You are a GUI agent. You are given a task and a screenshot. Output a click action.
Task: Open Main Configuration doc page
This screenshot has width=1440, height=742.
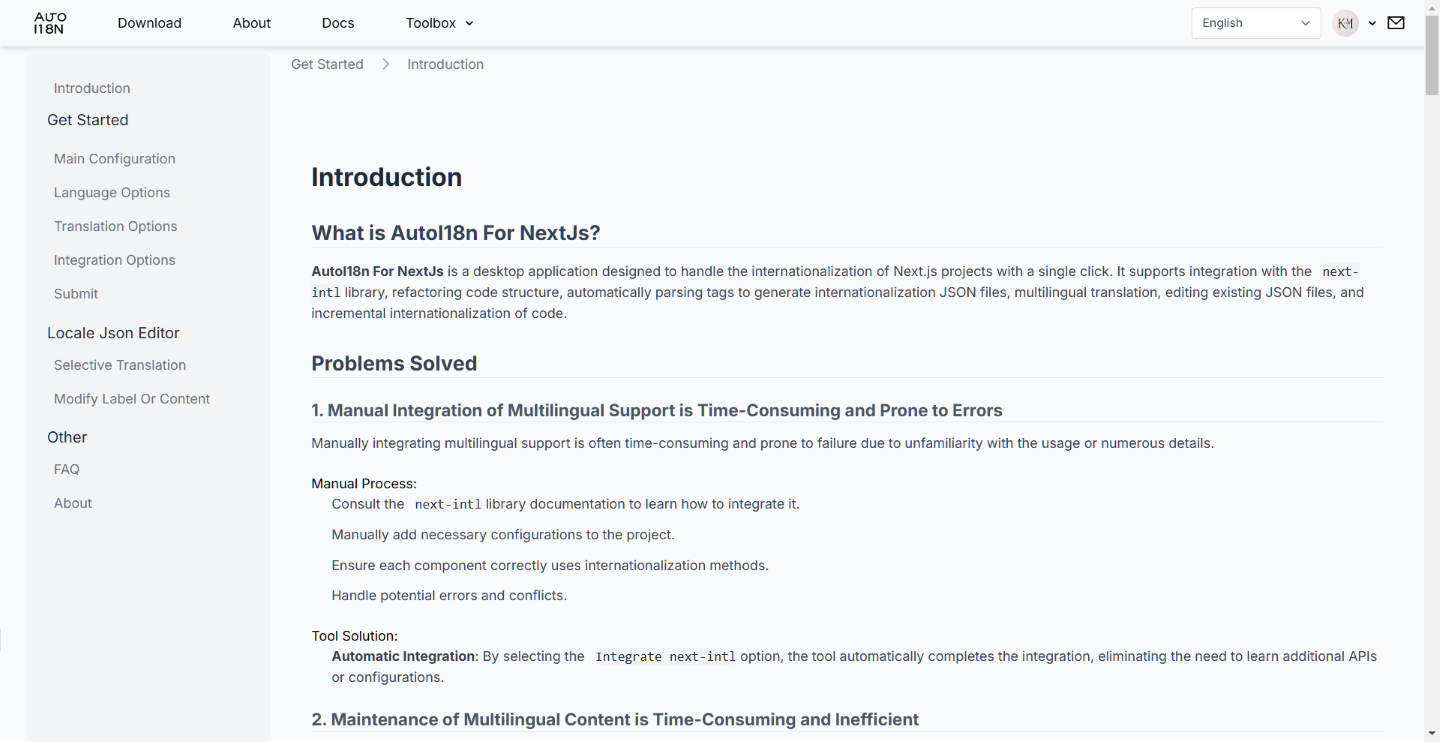[x=114, y=159]
